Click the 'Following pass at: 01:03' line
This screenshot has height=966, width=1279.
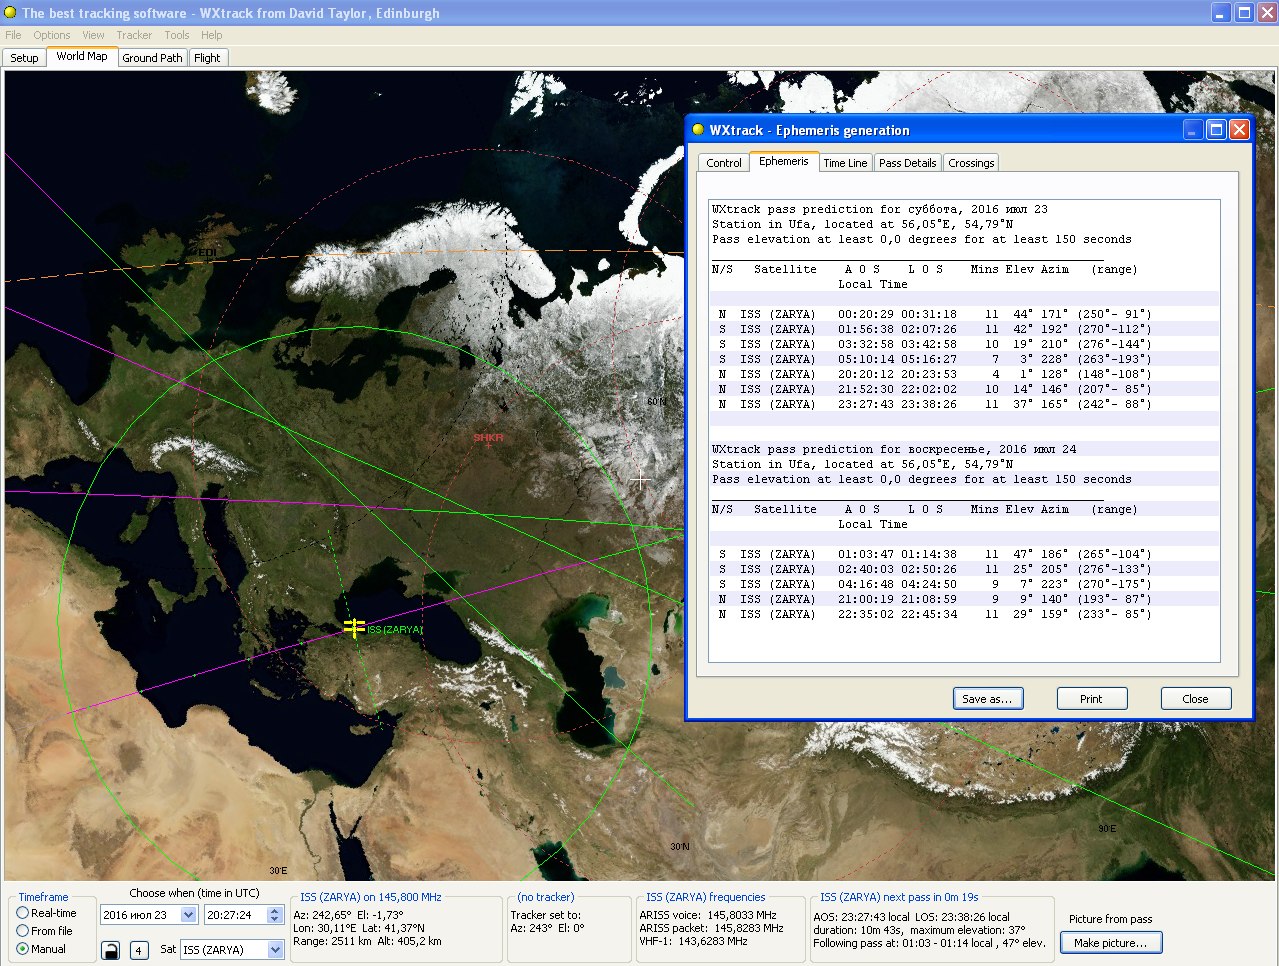click(x=929, y=943)
